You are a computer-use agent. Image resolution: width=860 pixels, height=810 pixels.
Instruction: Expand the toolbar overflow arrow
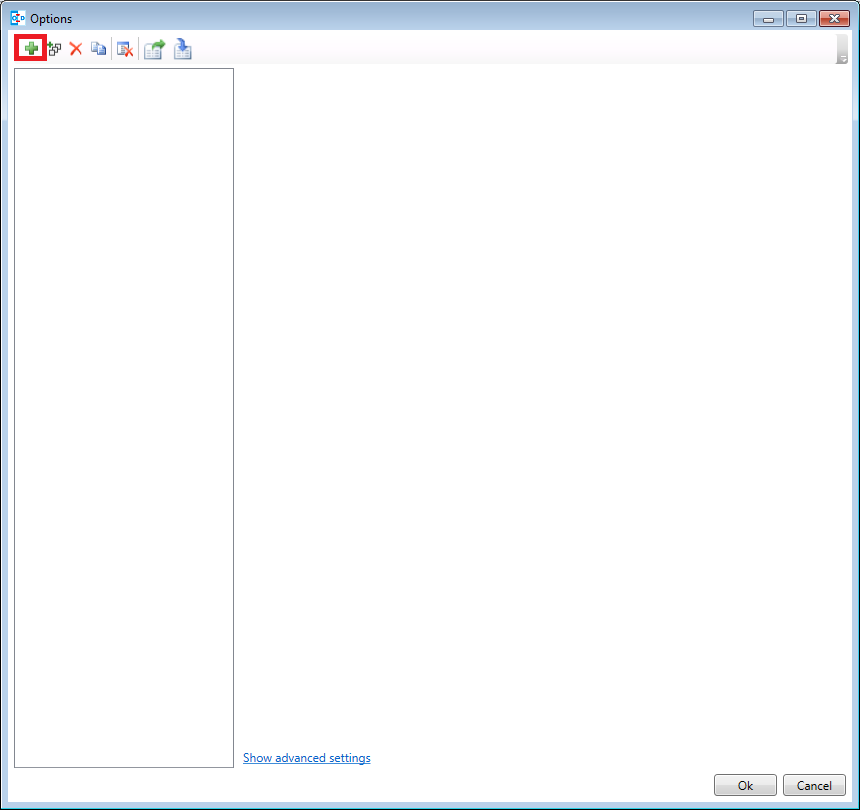(842, 59)
